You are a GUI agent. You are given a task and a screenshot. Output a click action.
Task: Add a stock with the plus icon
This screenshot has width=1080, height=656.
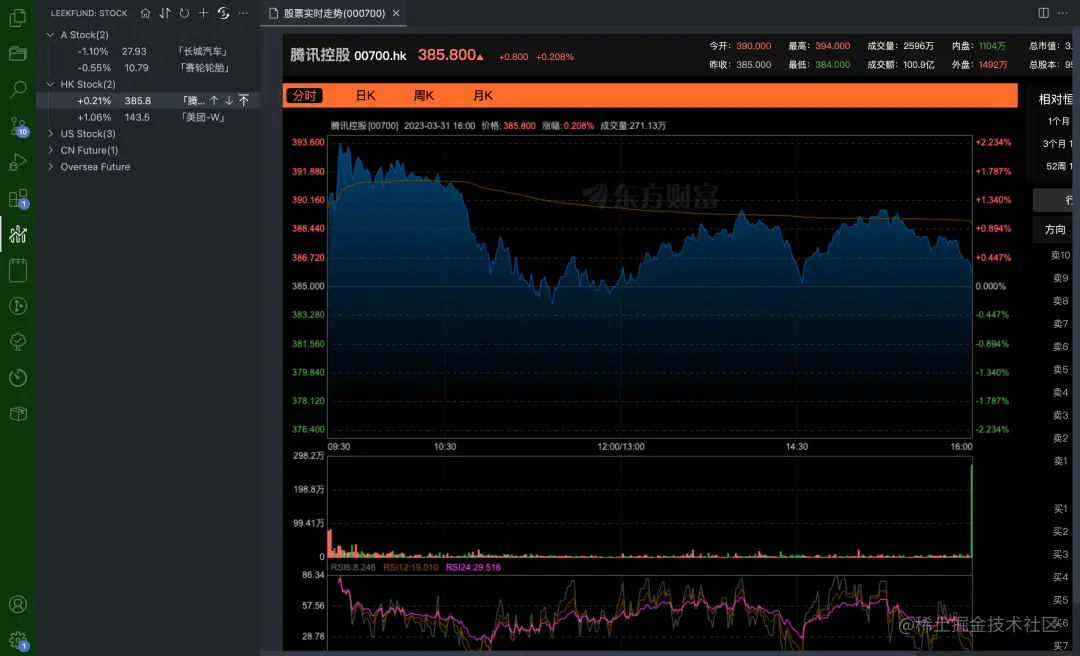(203, 13)
